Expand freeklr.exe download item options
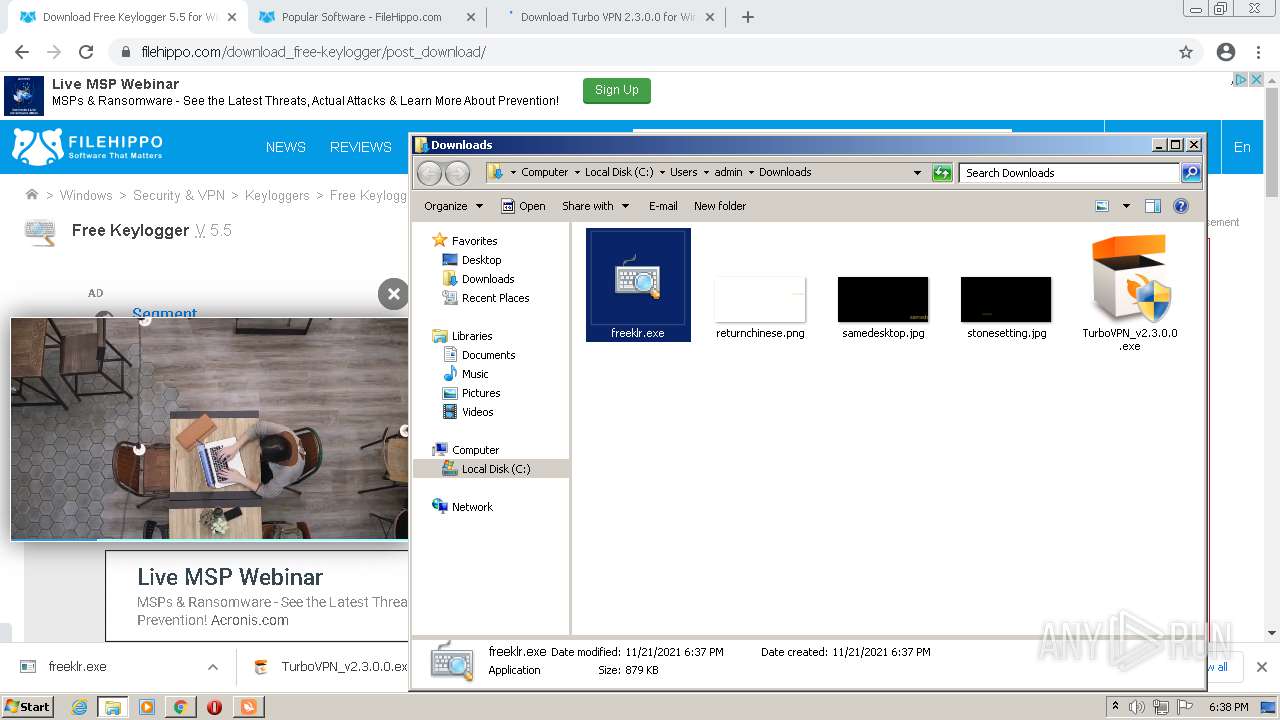 (213, 667)
